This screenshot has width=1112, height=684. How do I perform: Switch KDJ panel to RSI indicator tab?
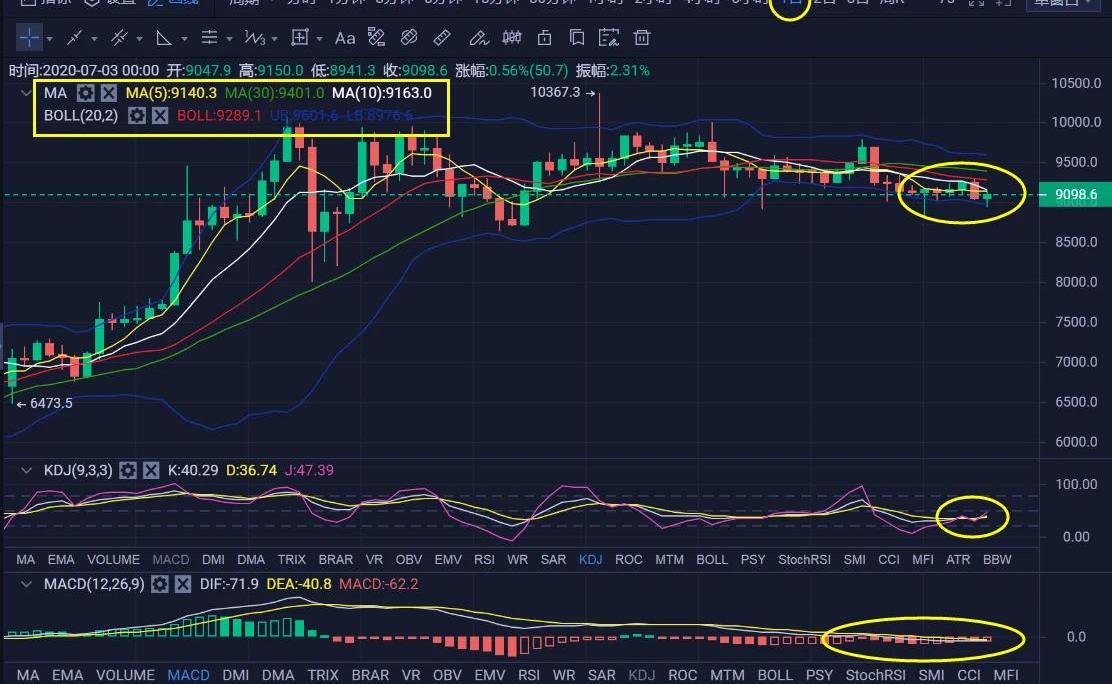click(484, 560)
